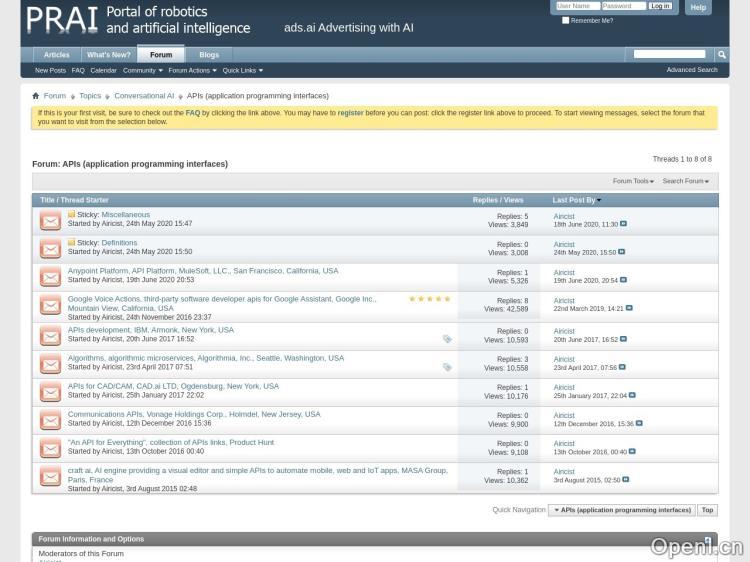Go to last post icon dated 13th October 2016
Image resolution: width=750 pixels, height=562 pixels.
click(632, 452)
